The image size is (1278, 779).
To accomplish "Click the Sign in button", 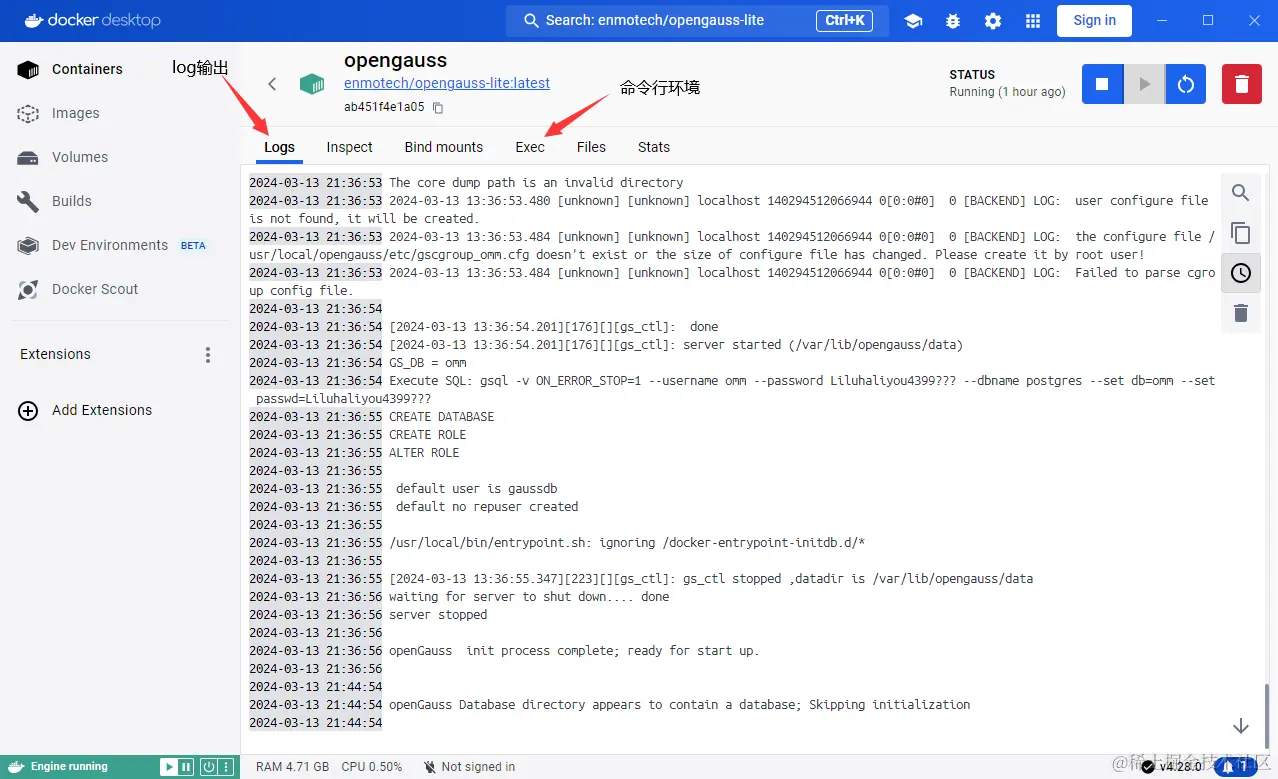I will 1094,20.
